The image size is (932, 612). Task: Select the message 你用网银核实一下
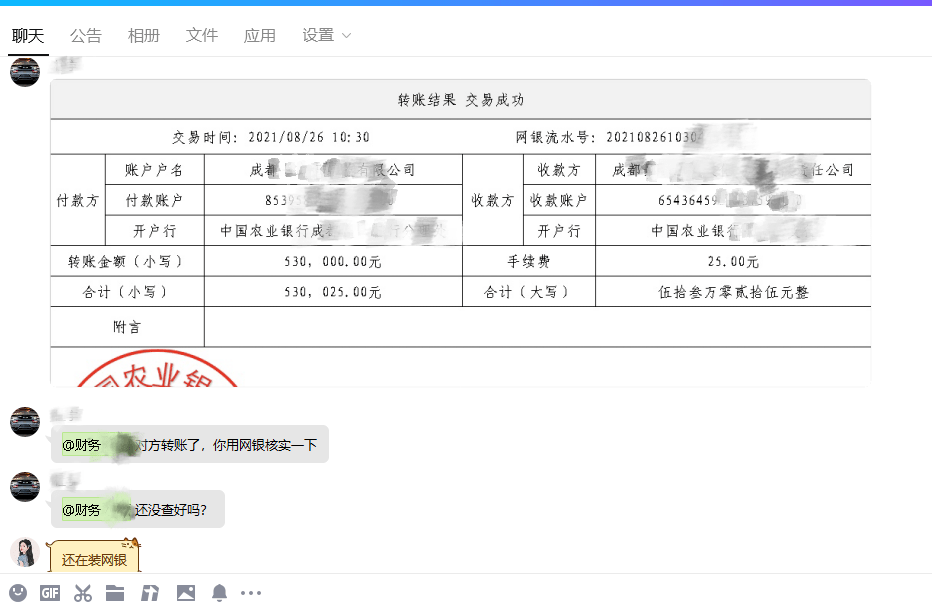[190, 444]
